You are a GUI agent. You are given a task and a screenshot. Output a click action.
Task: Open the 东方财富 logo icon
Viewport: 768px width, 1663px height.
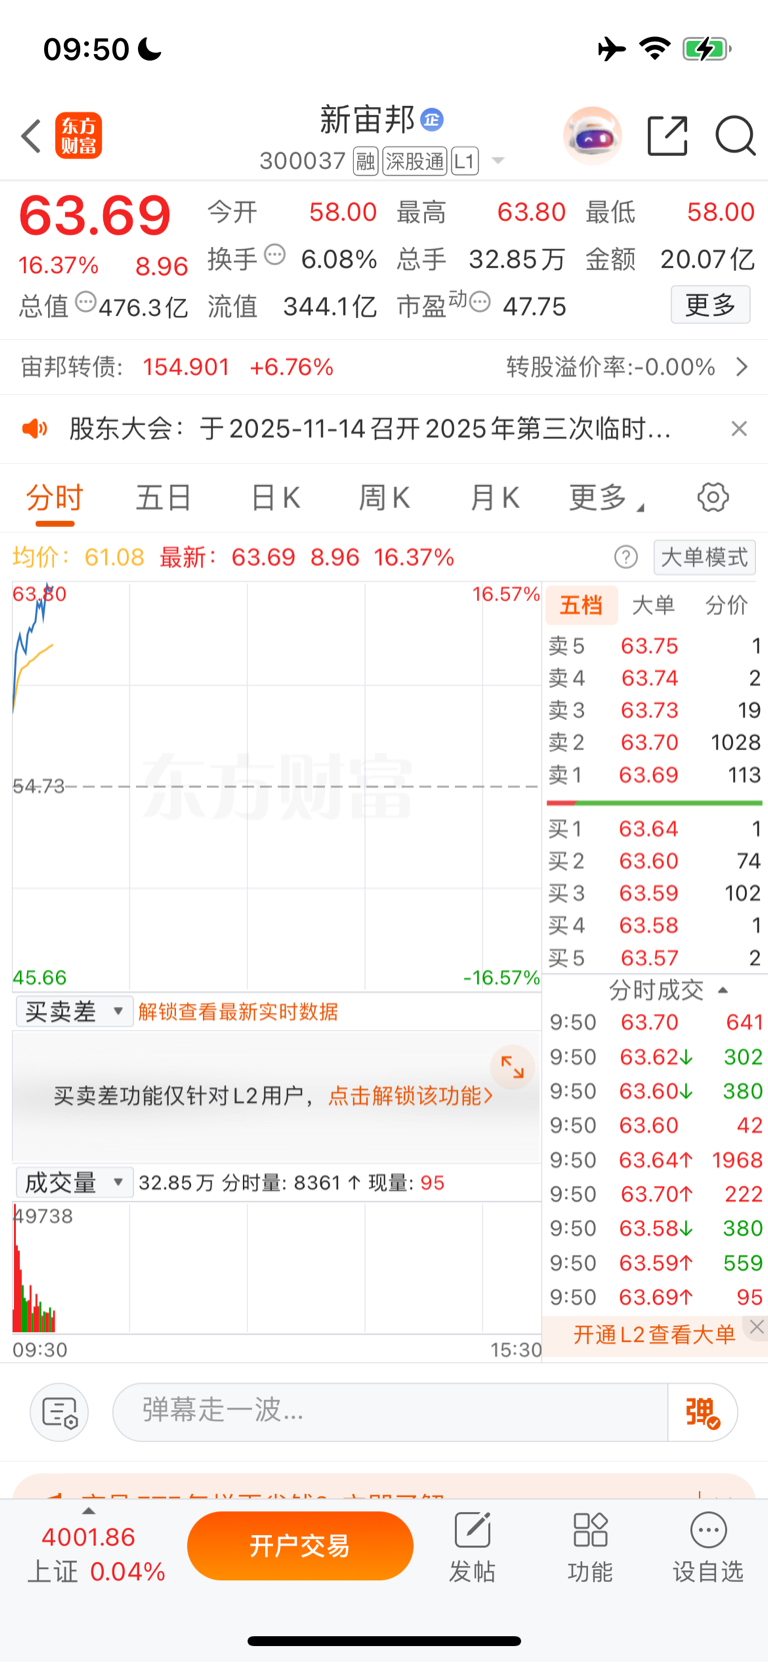(x=78, y=136)
